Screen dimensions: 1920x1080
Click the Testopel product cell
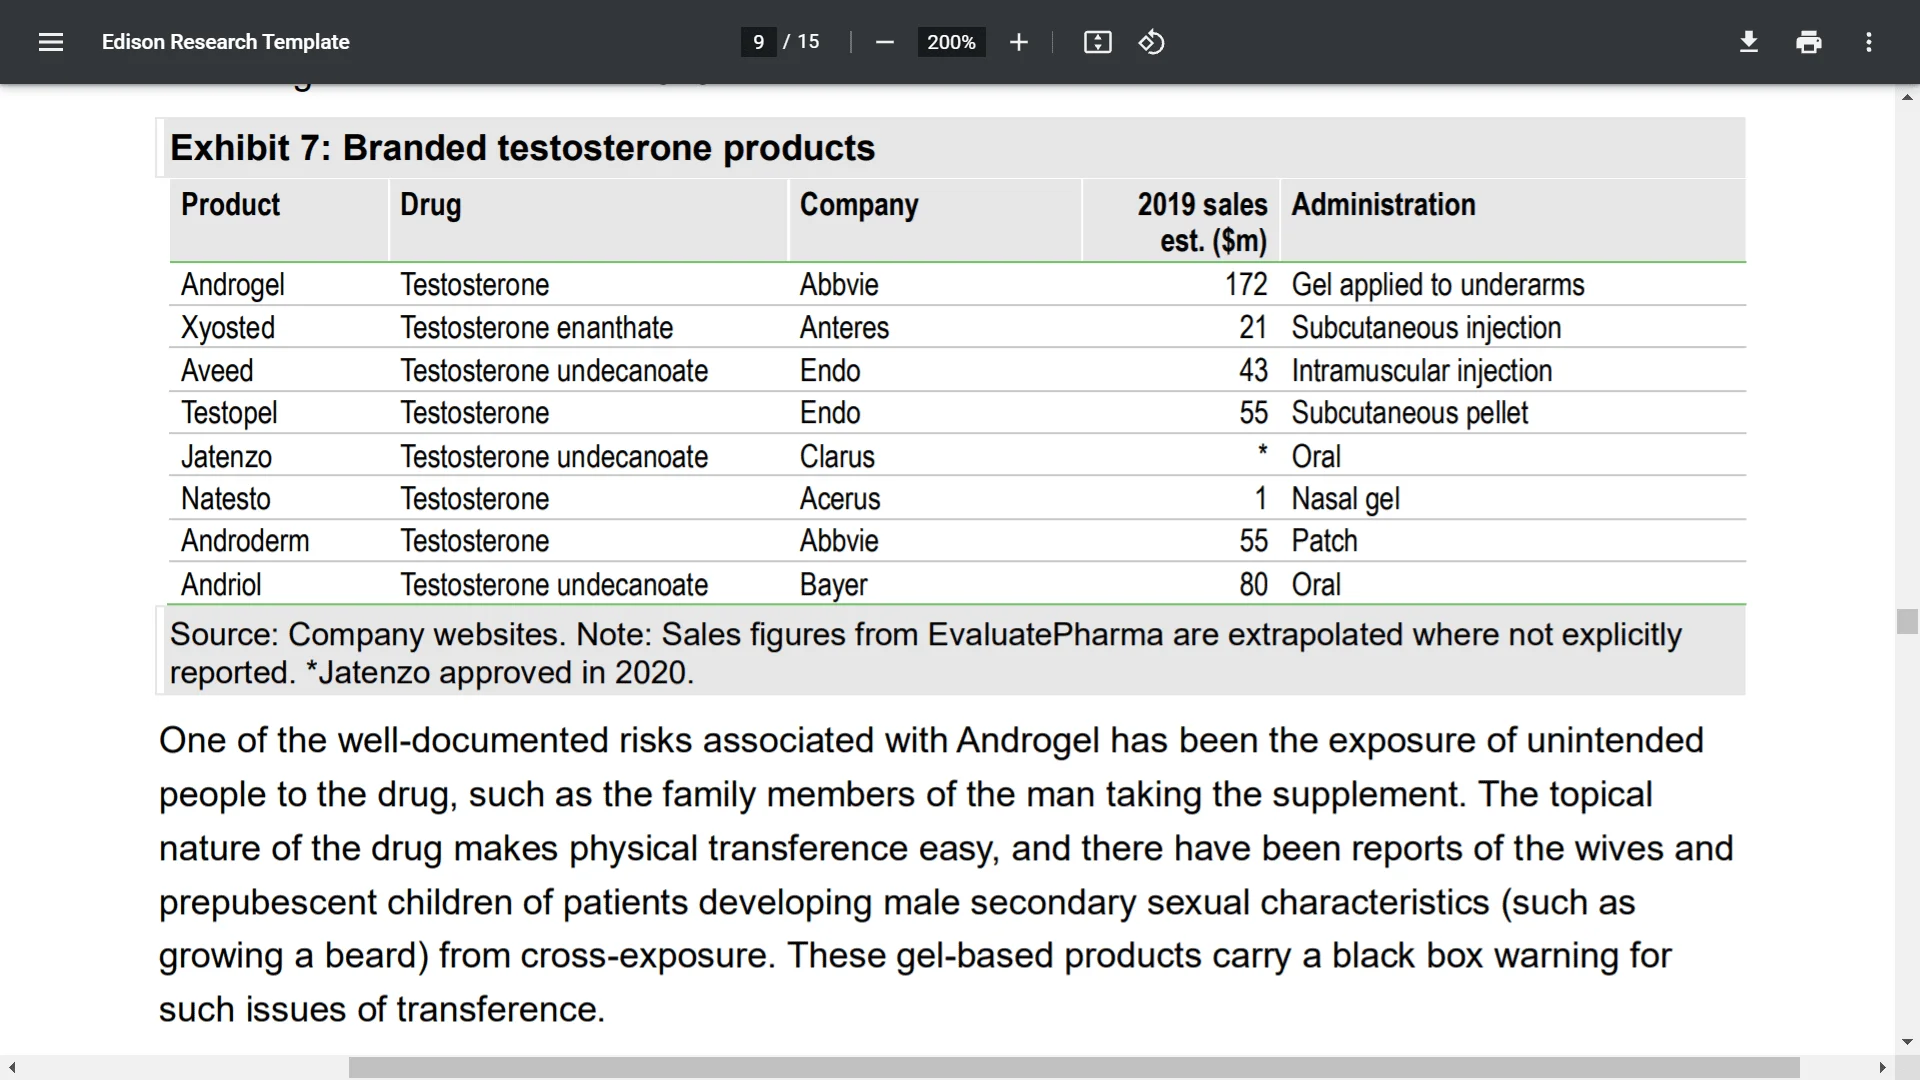tap(229, 413)
